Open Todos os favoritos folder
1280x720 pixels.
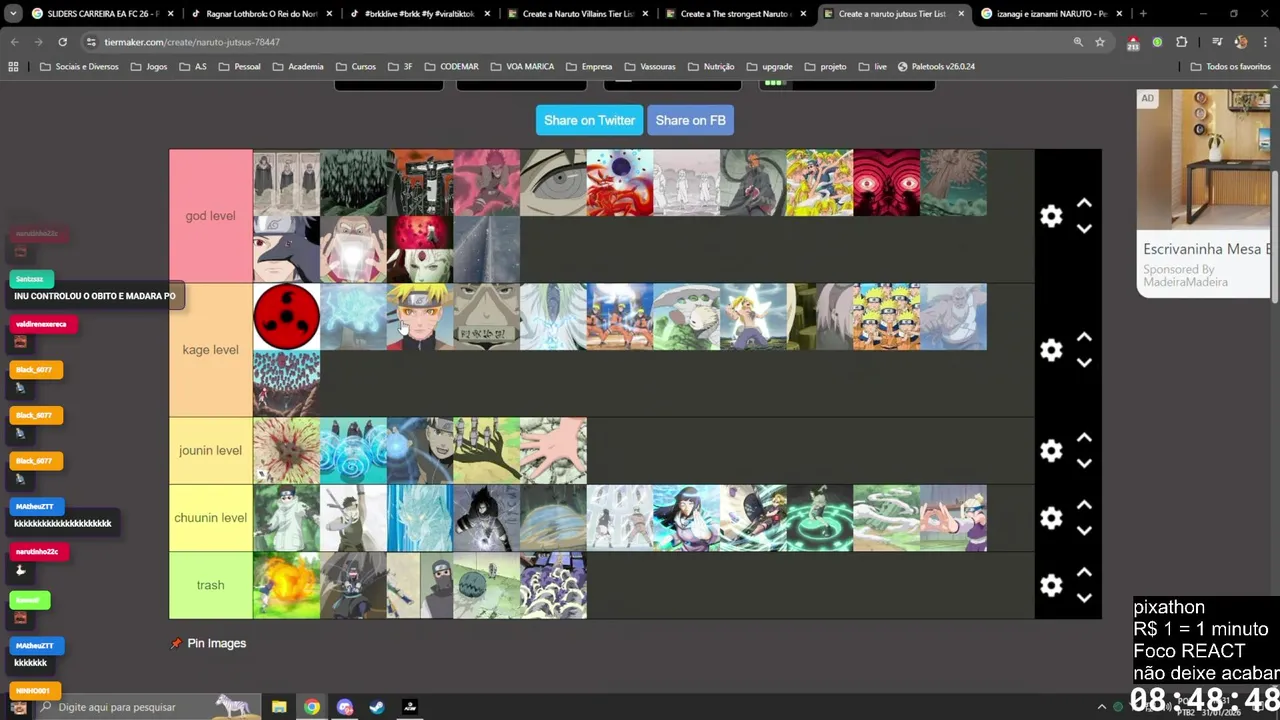[1230, 67]
